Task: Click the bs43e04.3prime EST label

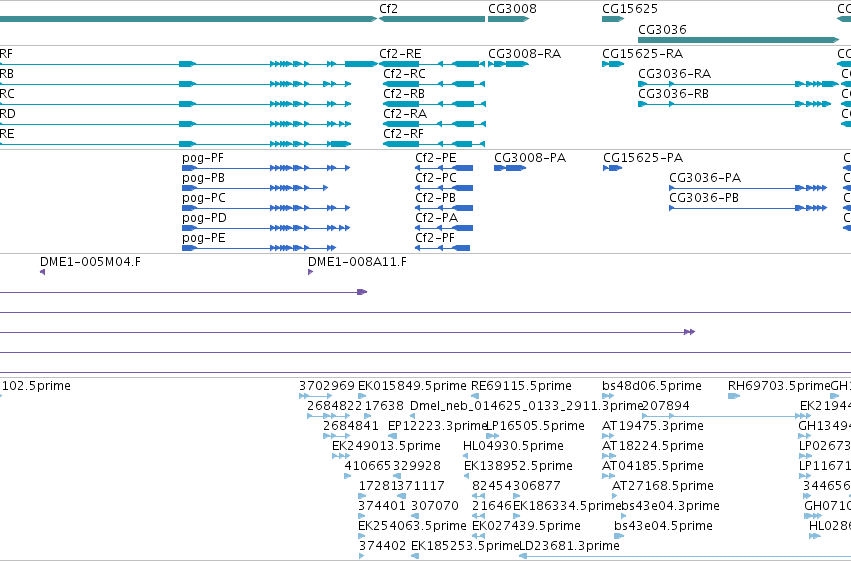Action: coord(670,506)
